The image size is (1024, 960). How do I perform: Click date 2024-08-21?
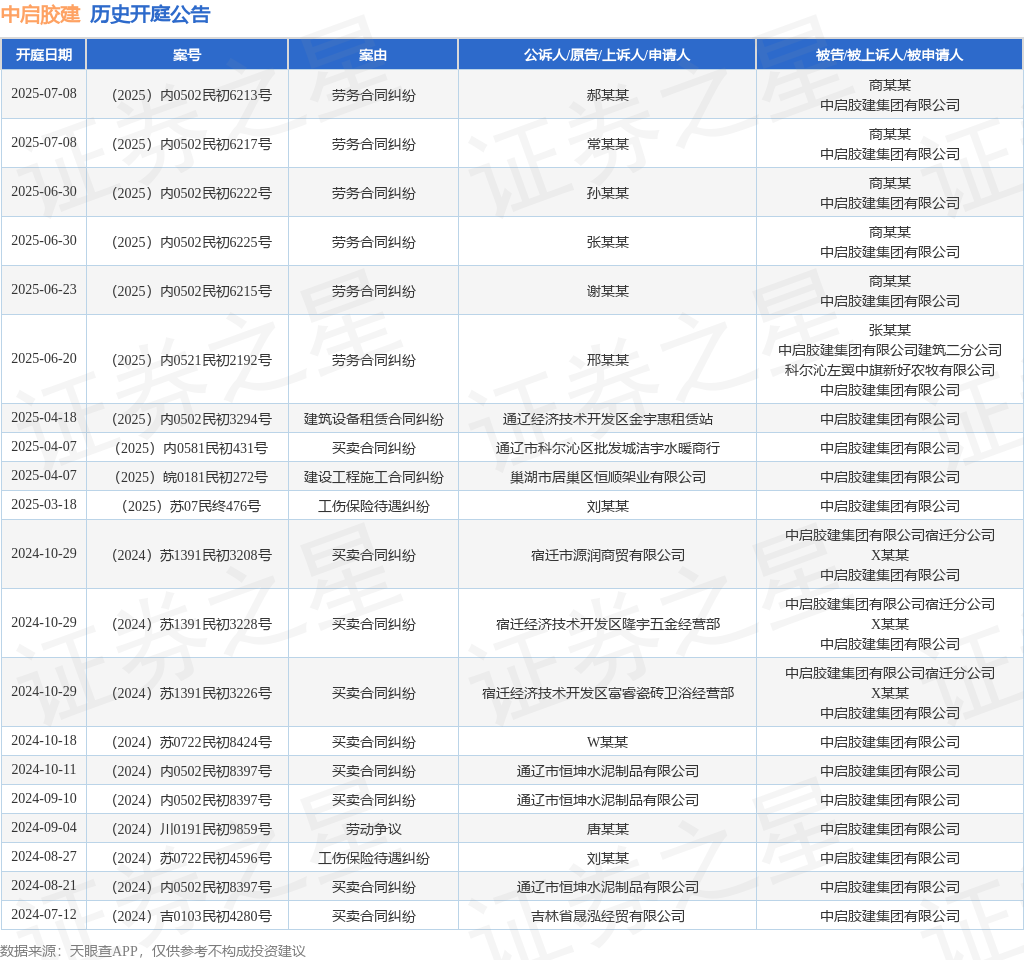44,886
